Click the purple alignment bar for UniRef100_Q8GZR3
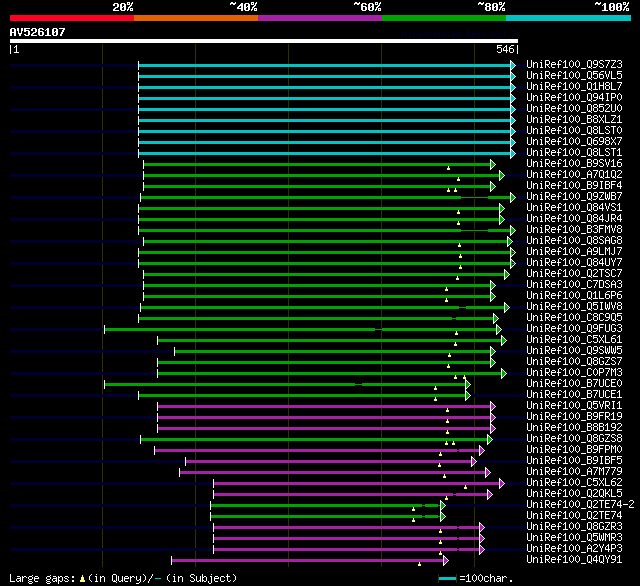 (347, 528)
